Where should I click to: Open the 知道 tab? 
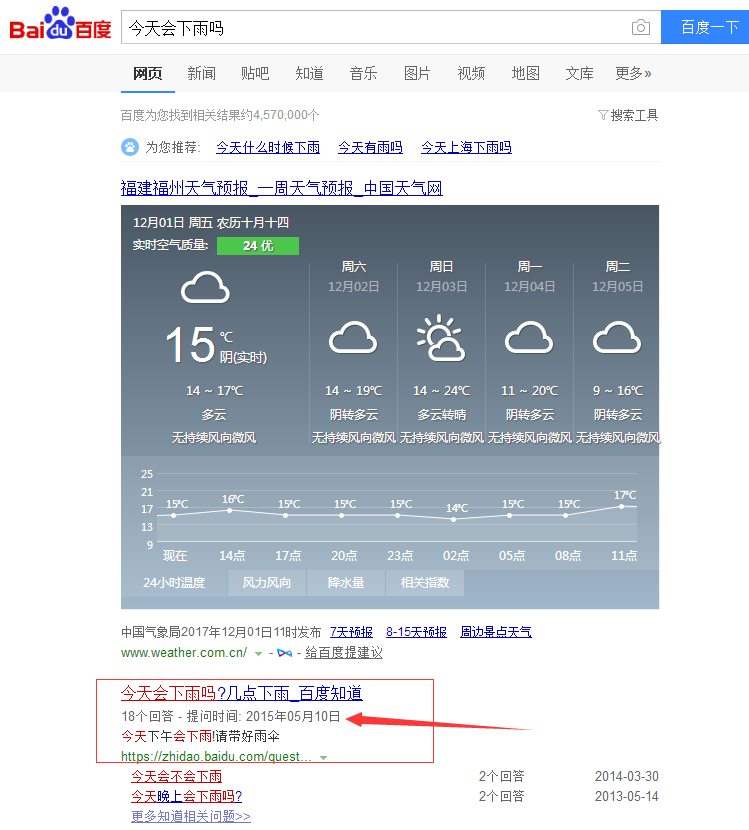coord(309,73)
